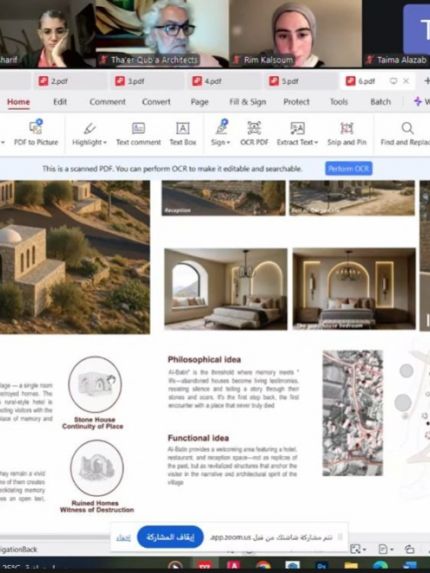Click Rim Kalsoum video tile
Viewport: 430px width, 573px height.
point(295,34)
